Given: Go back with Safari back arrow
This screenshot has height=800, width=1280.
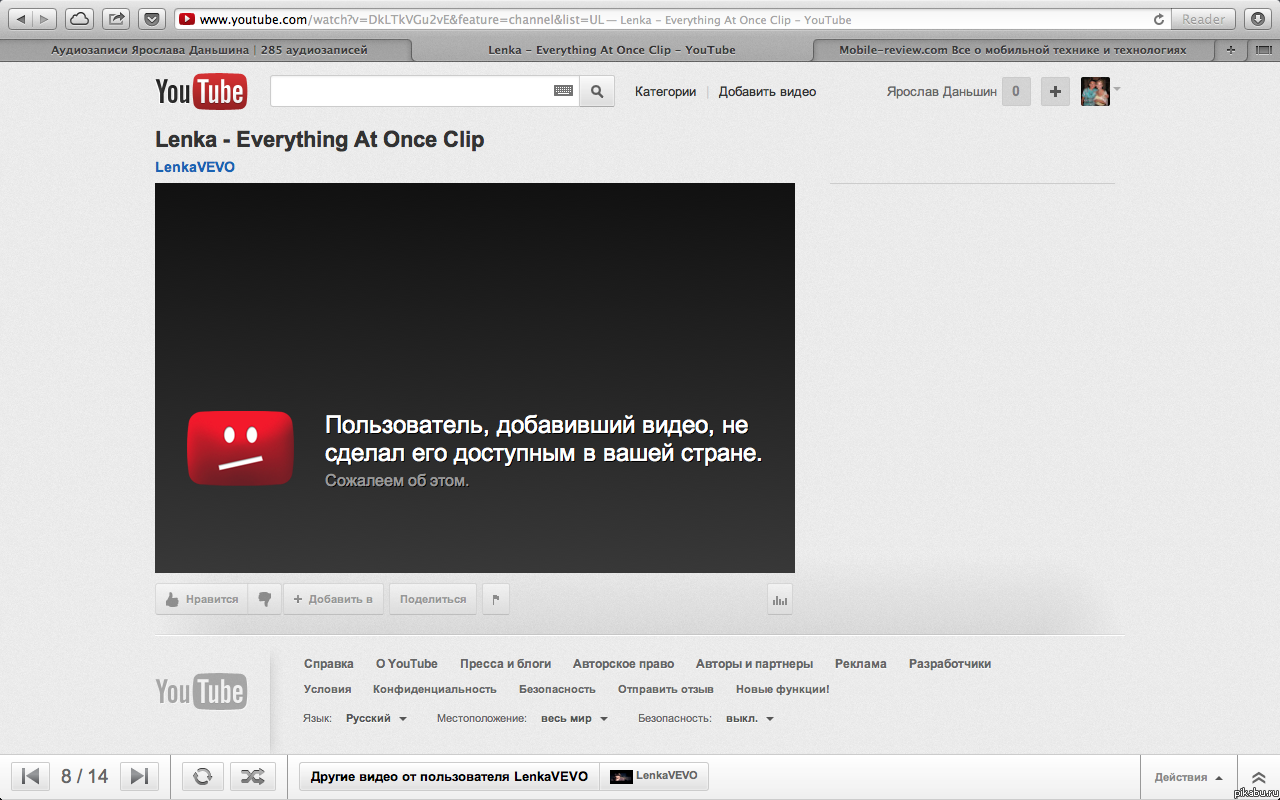Looking at the screenshot, I should point(21,19).
